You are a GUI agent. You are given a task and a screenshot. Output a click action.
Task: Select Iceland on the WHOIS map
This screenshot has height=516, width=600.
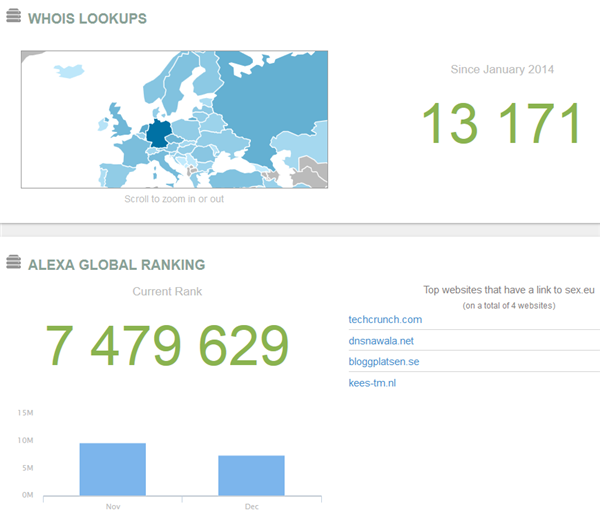coord(69,71)
